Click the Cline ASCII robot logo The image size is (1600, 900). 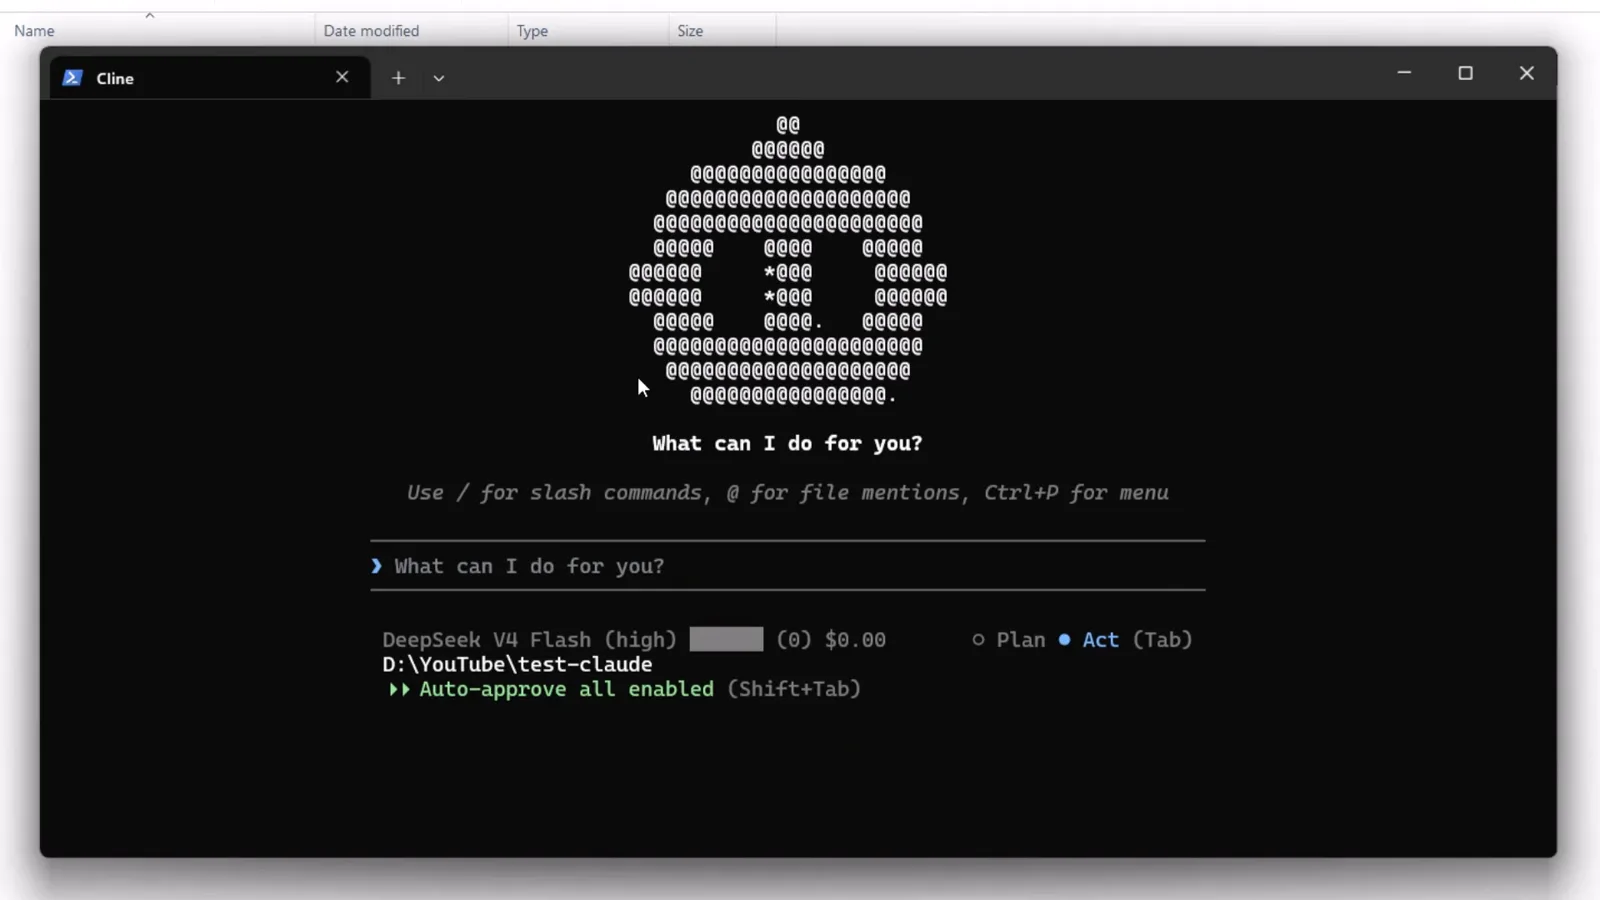[x=787, y=260]
